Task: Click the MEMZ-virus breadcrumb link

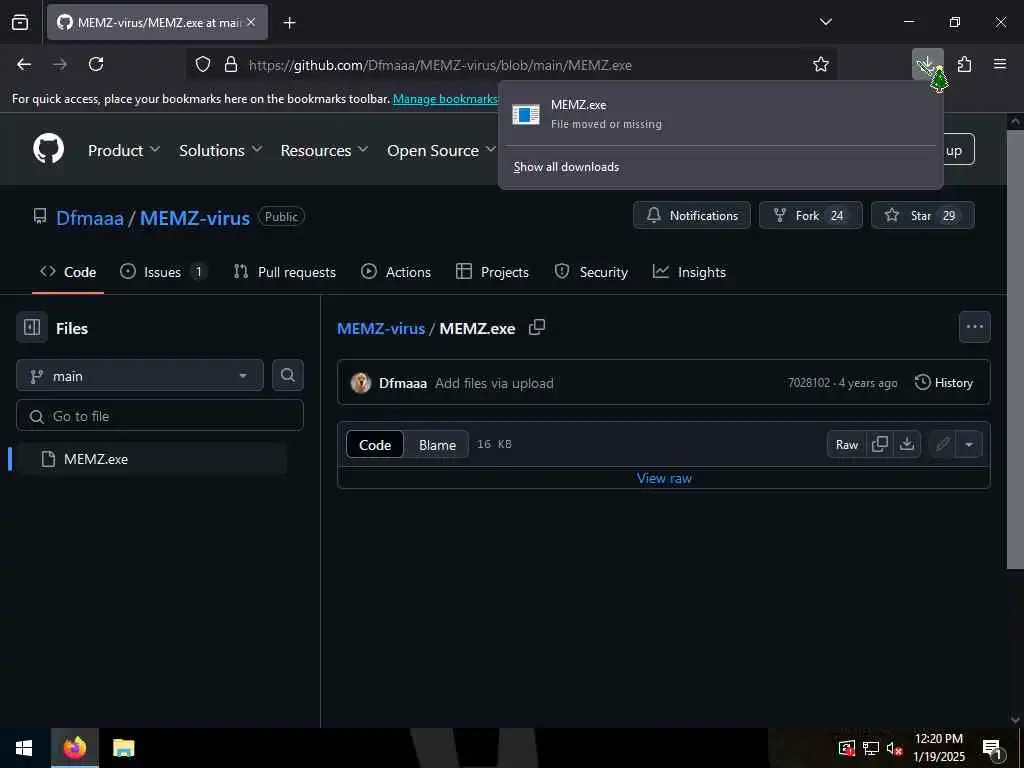Action: point(381,328)
